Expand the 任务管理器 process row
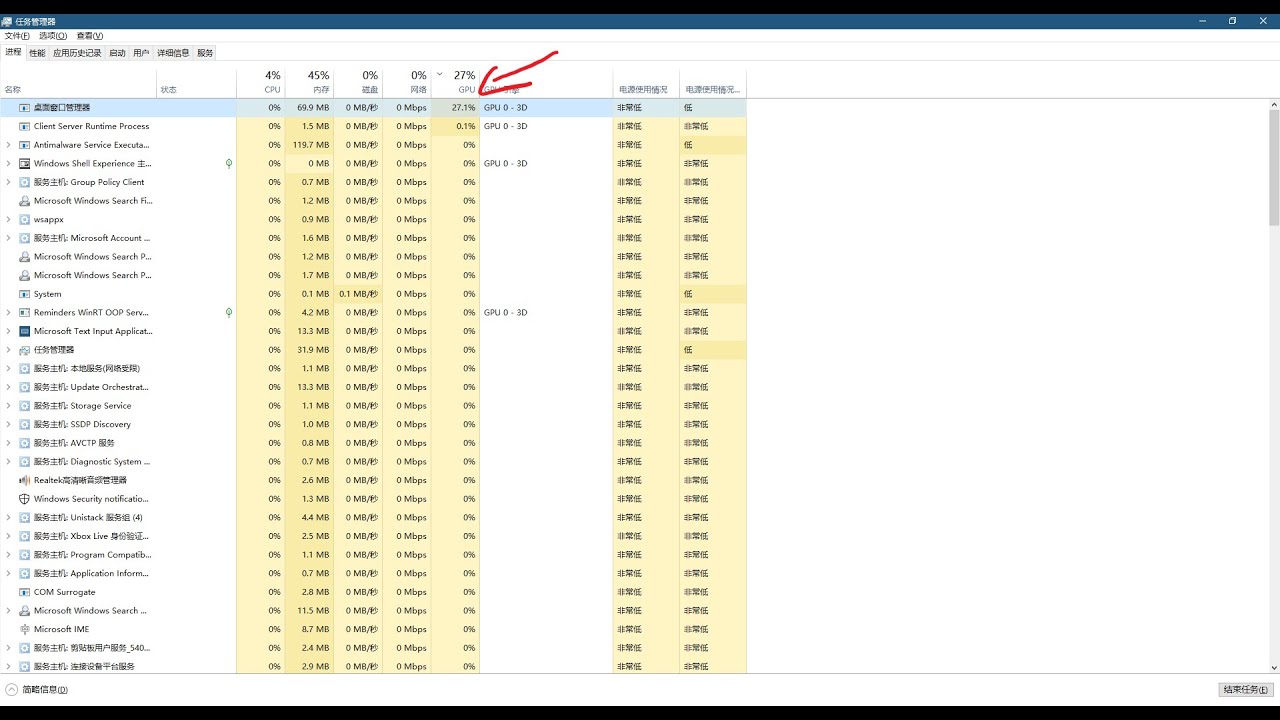Image resolution: width=1280 pixels, height=720 pixels. (8, 350)
